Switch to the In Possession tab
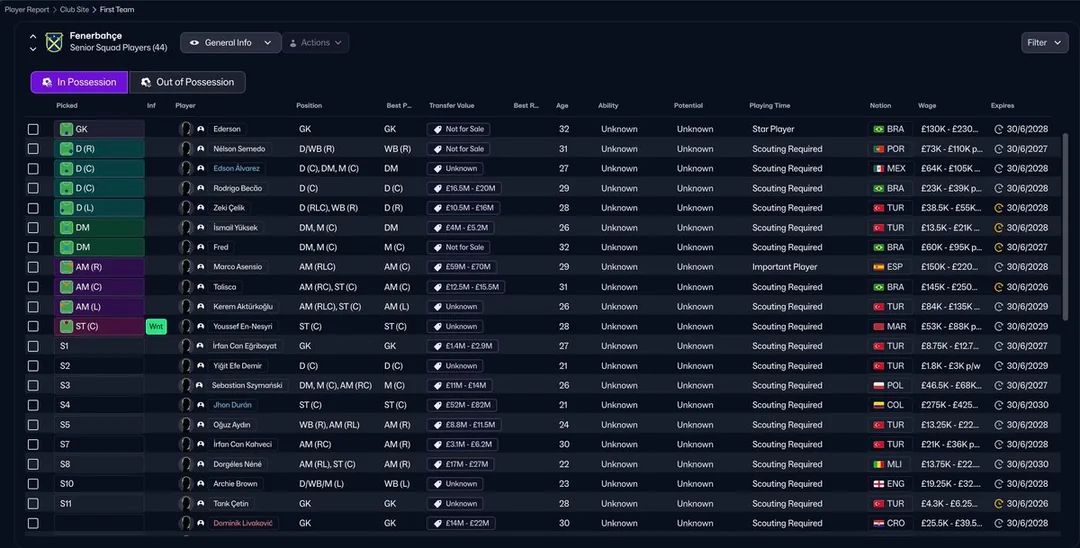The height and width of the screenshot is (548, 1080). [79, 82]
